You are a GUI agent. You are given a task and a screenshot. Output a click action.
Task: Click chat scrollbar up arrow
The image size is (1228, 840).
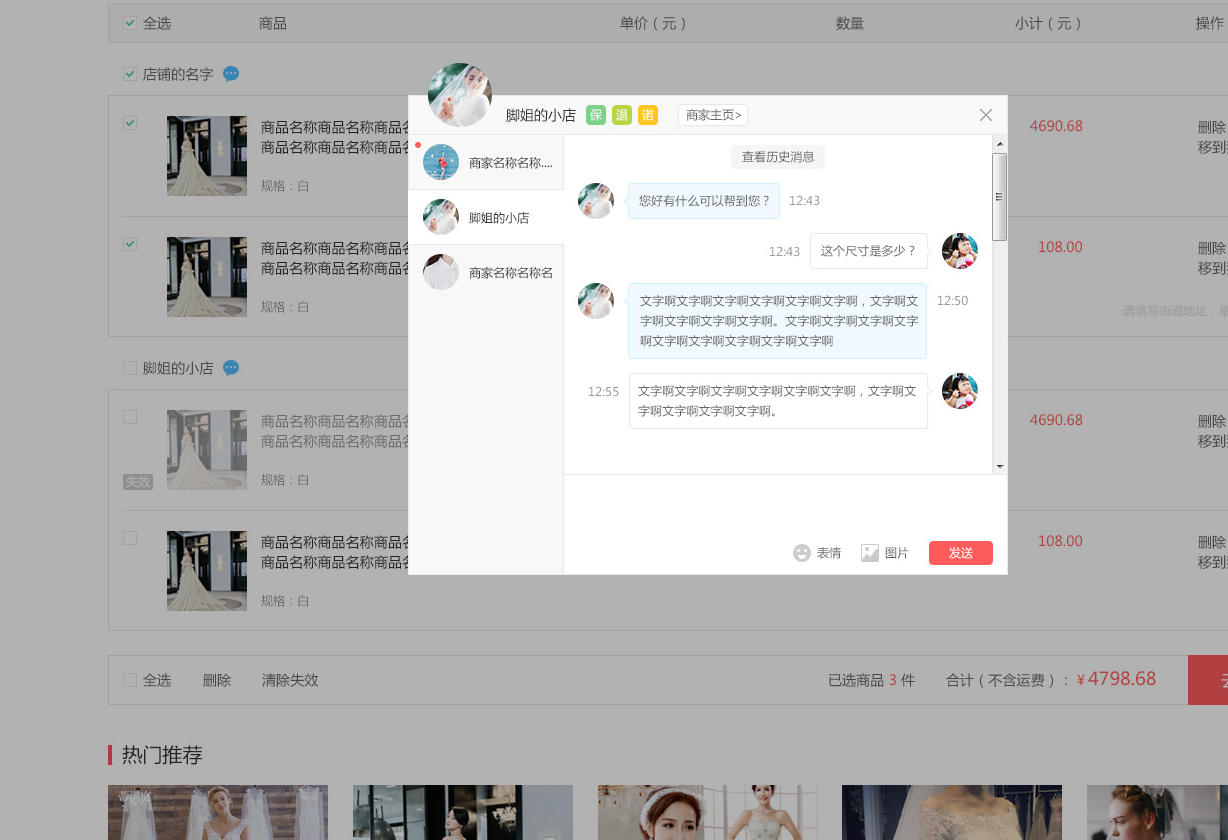(999, 144)
